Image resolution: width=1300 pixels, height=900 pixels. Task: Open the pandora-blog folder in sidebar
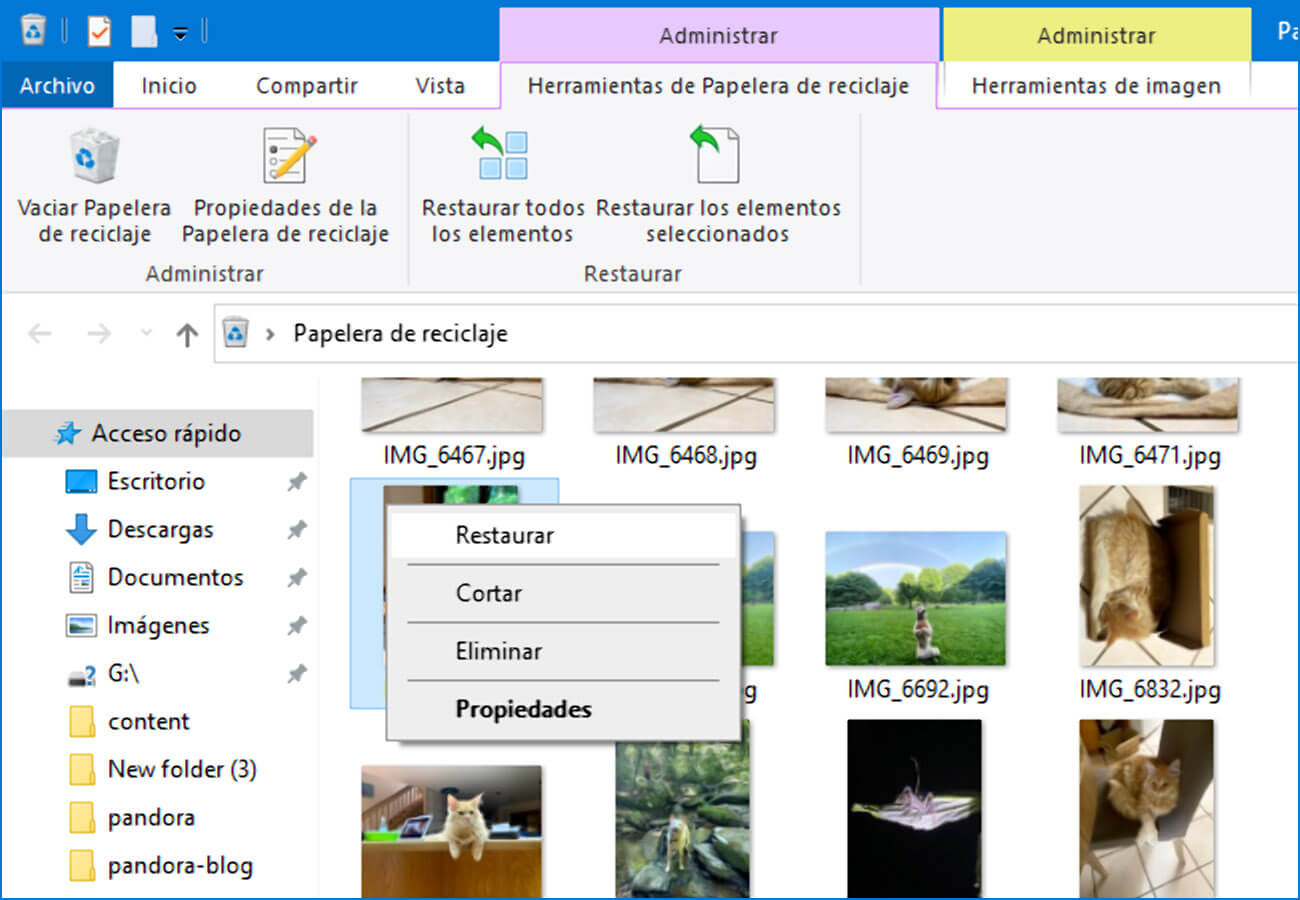(180, 866)
